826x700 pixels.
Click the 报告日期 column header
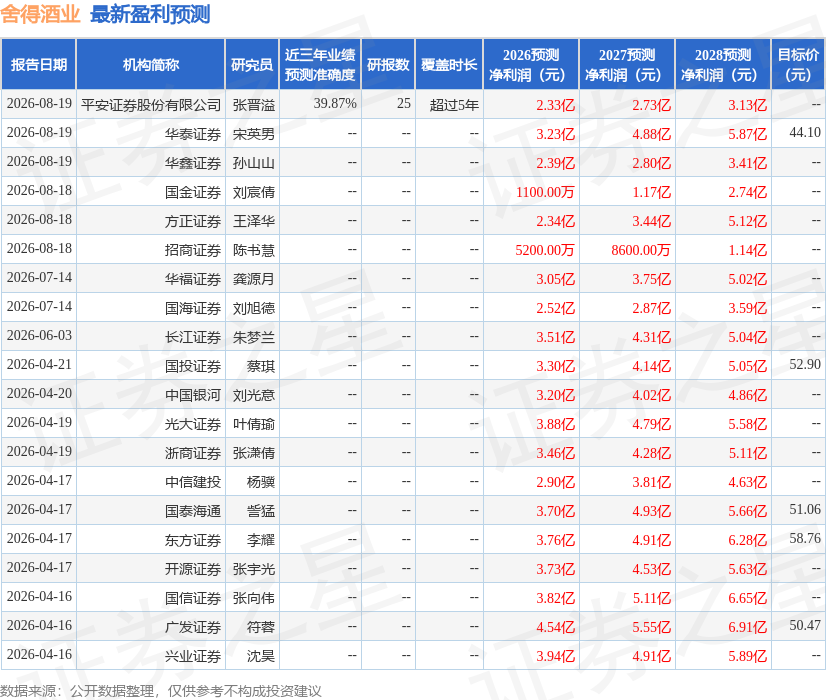point(38,64)
